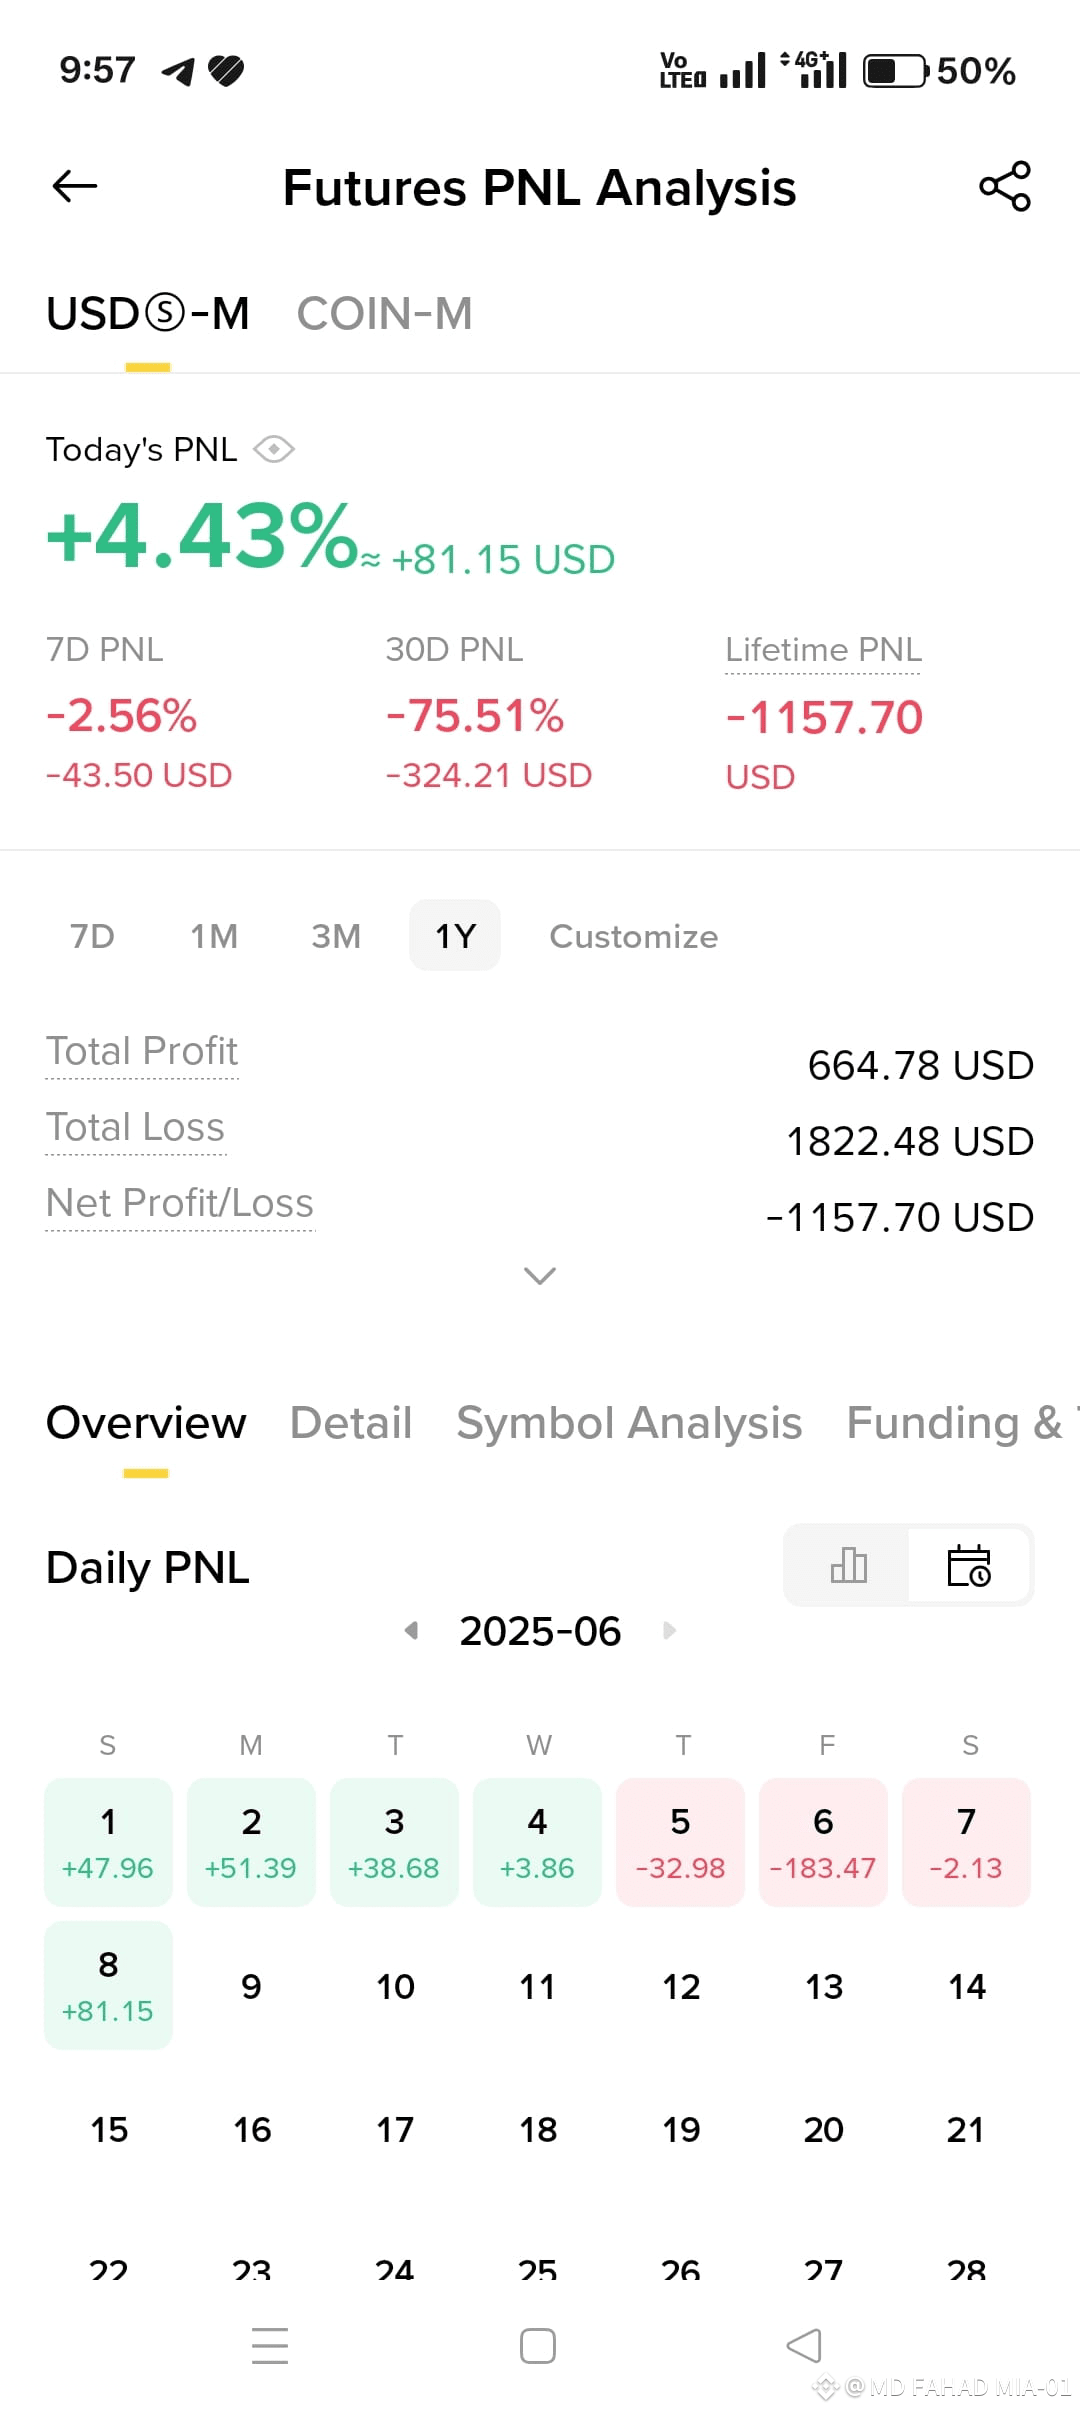This screenshot has height=2412, width=1080.
Task: Tap Android home square icon
Action: (x=538, y=2345)
